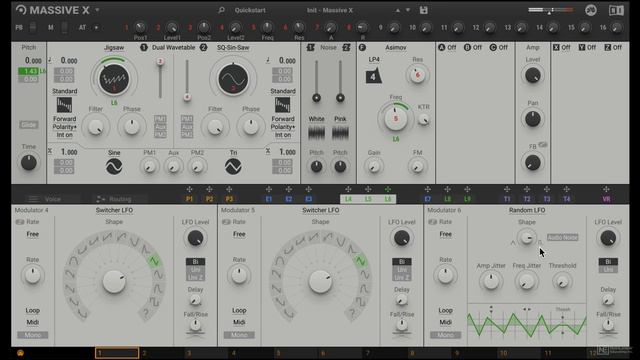
Task: Adjust oscillator 1 level vertical slider
Action: [x=160, y=79]
